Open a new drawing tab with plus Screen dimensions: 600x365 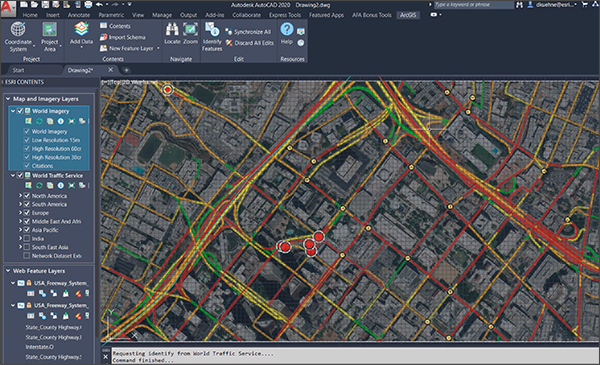(x=126, y=70)
